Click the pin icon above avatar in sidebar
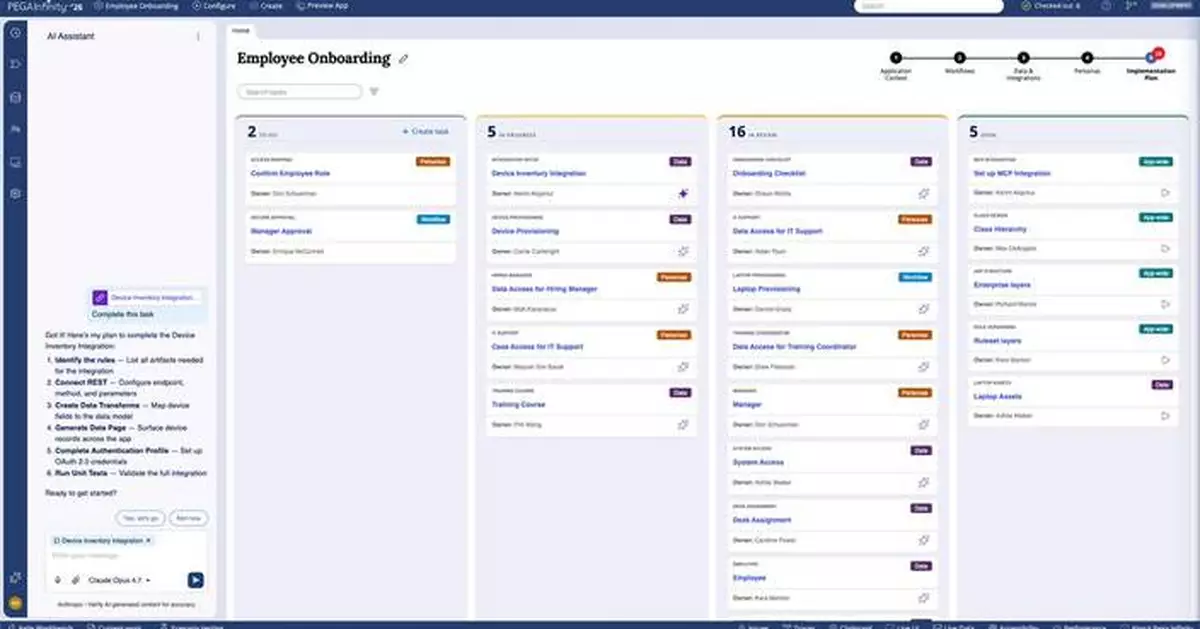This screenshot has width=1200, height=629. [x=15, y=577]
